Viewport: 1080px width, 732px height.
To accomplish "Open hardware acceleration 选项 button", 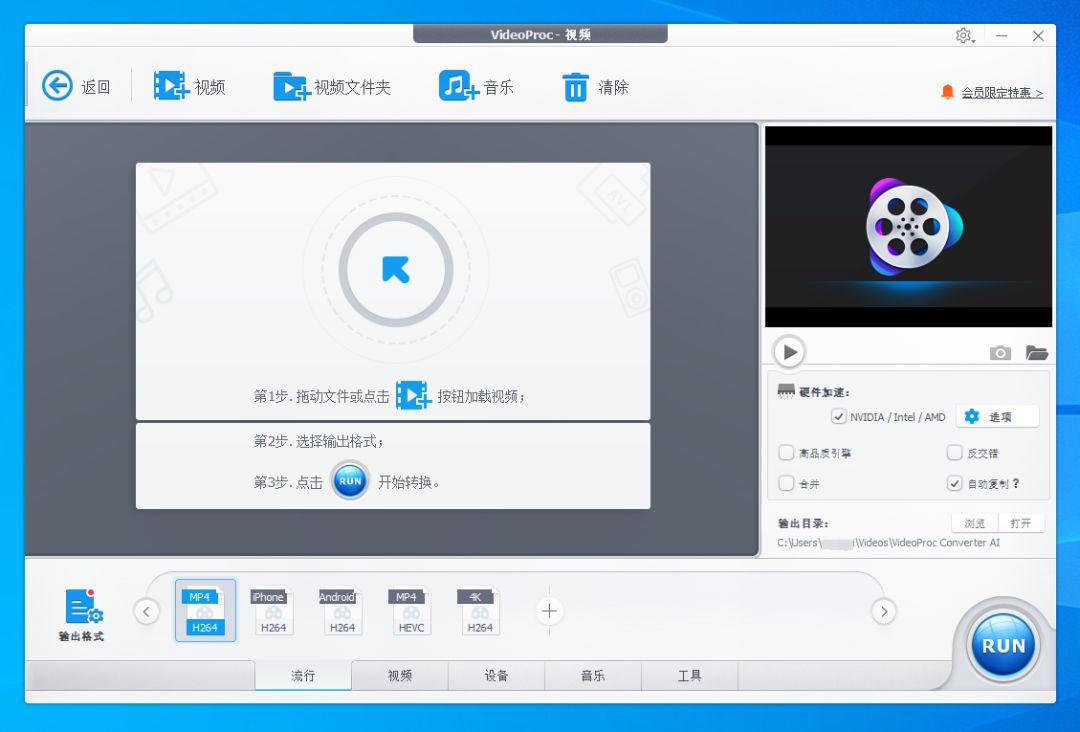I will click(997, 417).
